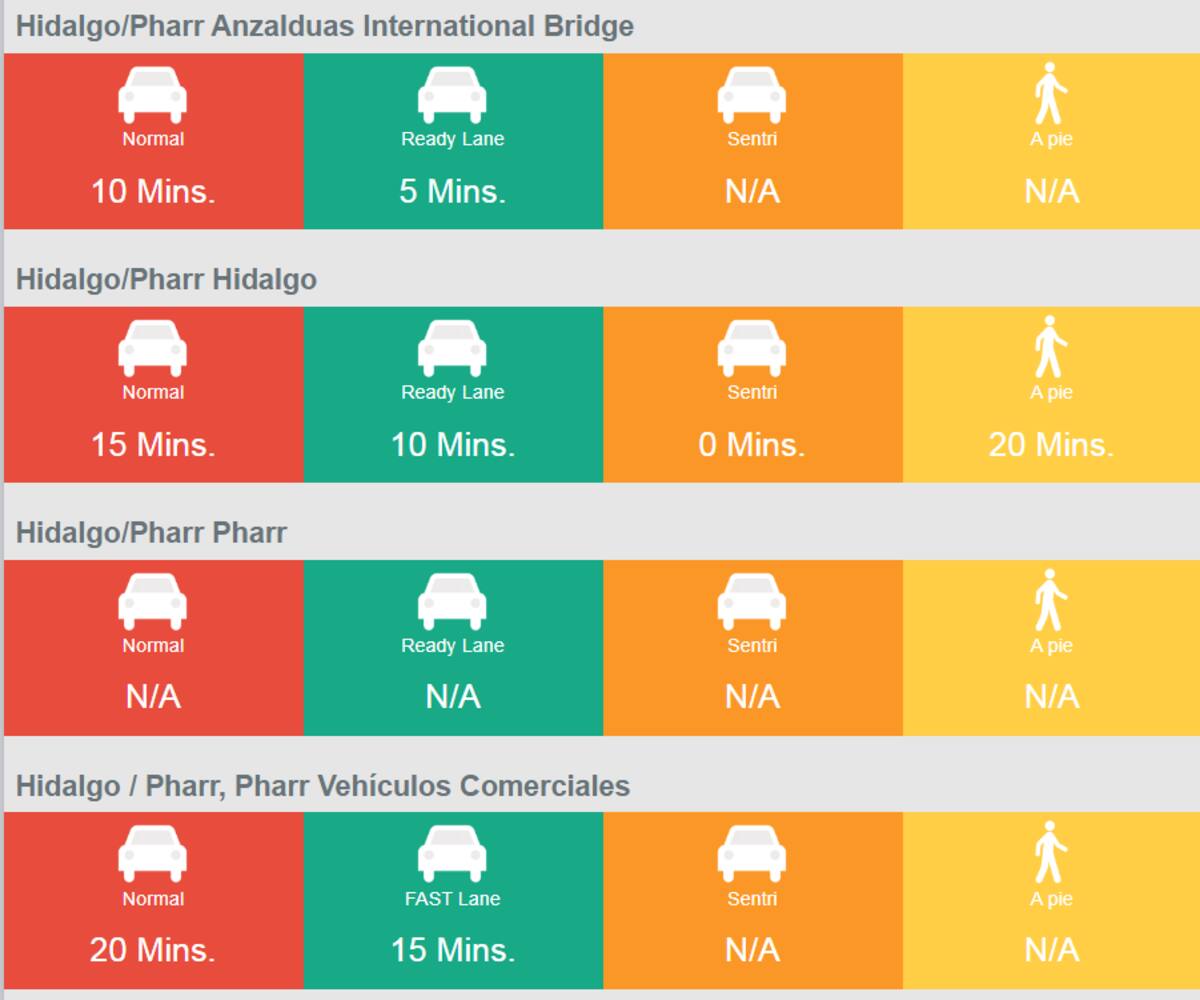1200x1000 pixels.
Task: Click the 0 Mins. Hidalgo Sentri time
Action: [752, 445]
